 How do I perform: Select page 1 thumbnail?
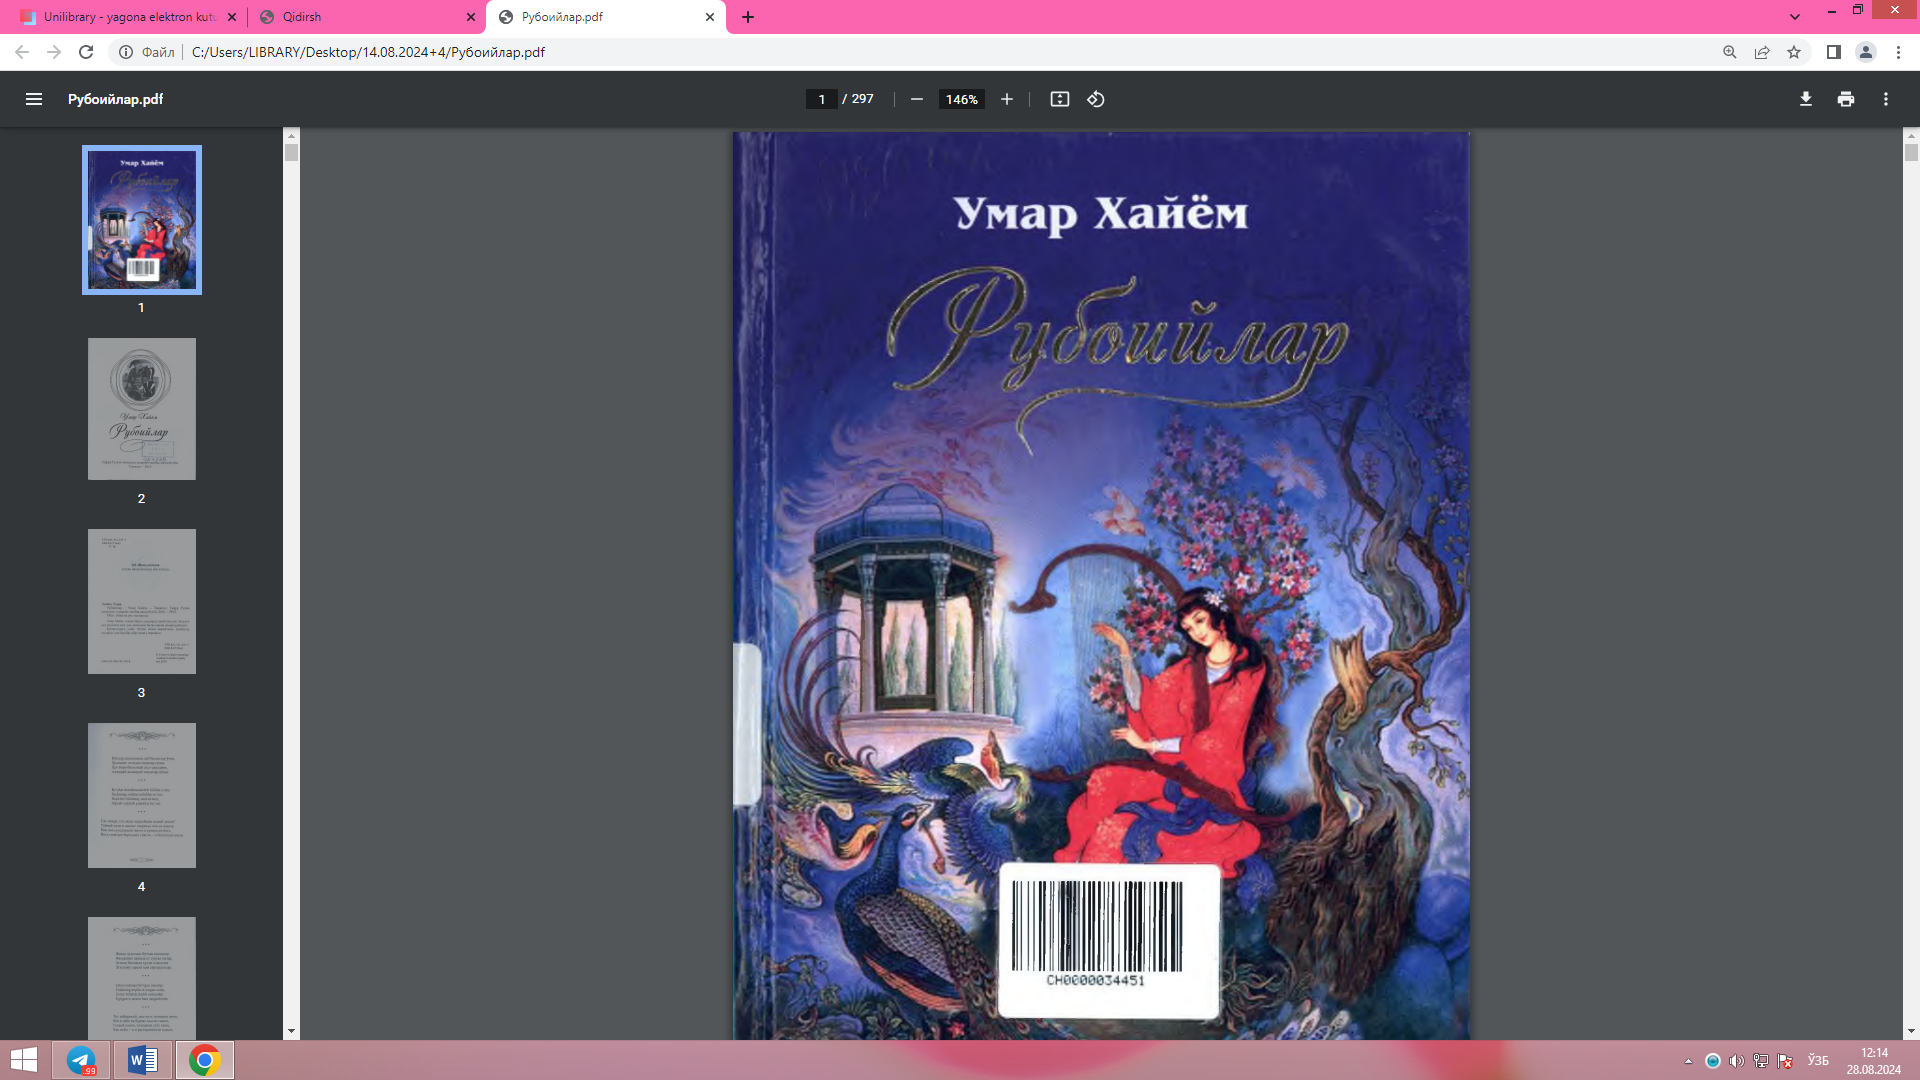pyautogui.click(x=142, y=220)
